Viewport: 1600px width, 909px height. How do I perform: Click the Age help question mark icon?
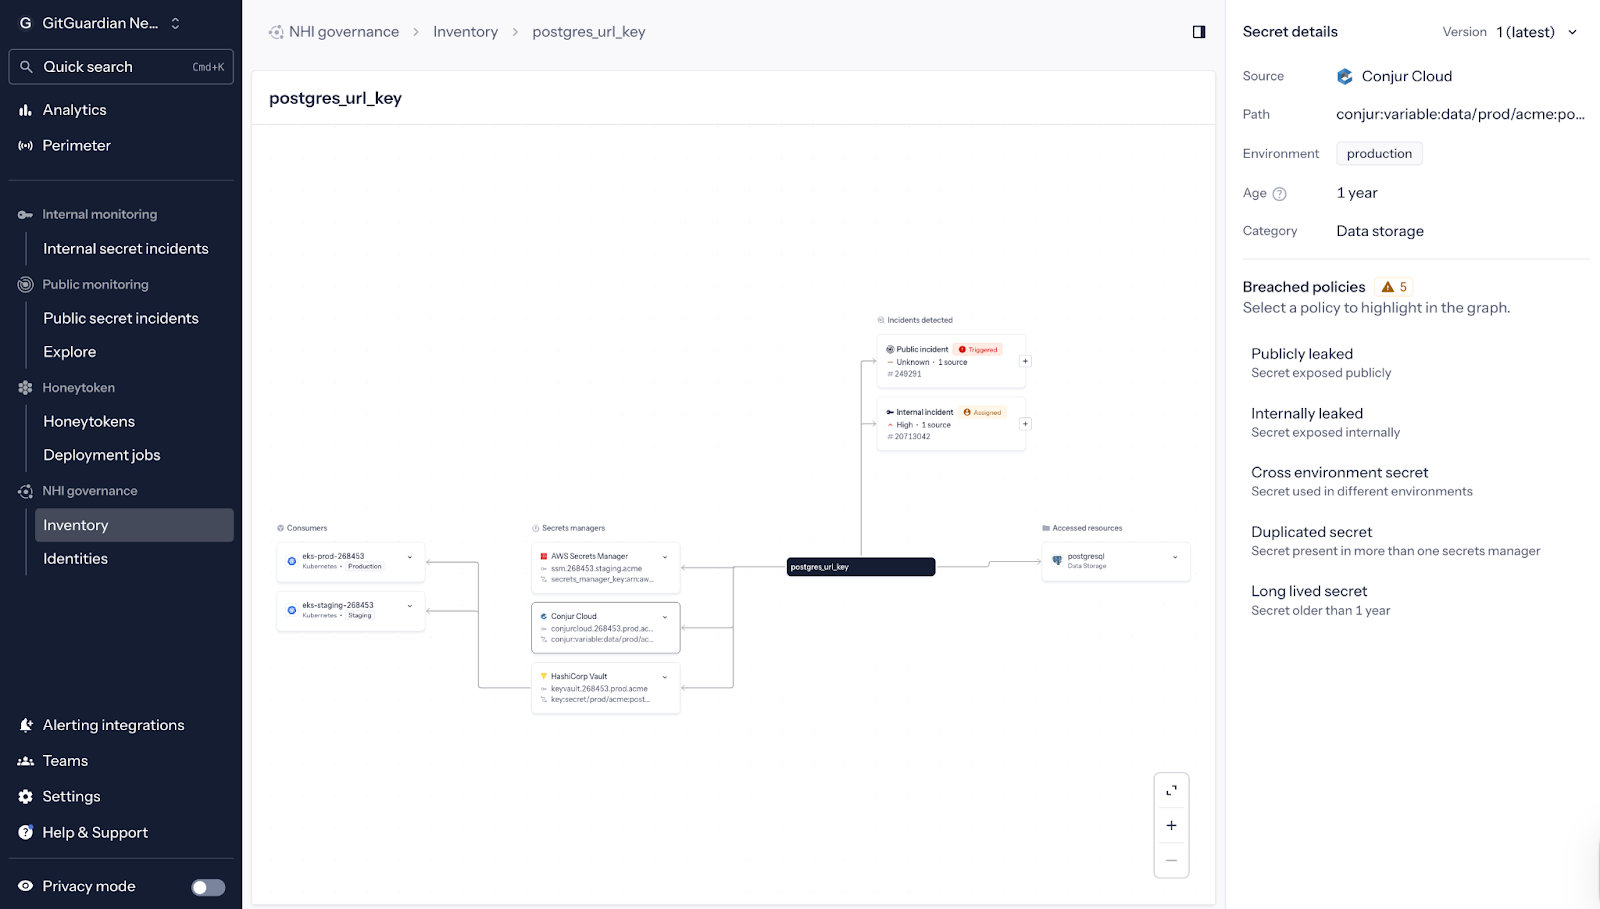pyautogui.click(x=1279, y=194)
